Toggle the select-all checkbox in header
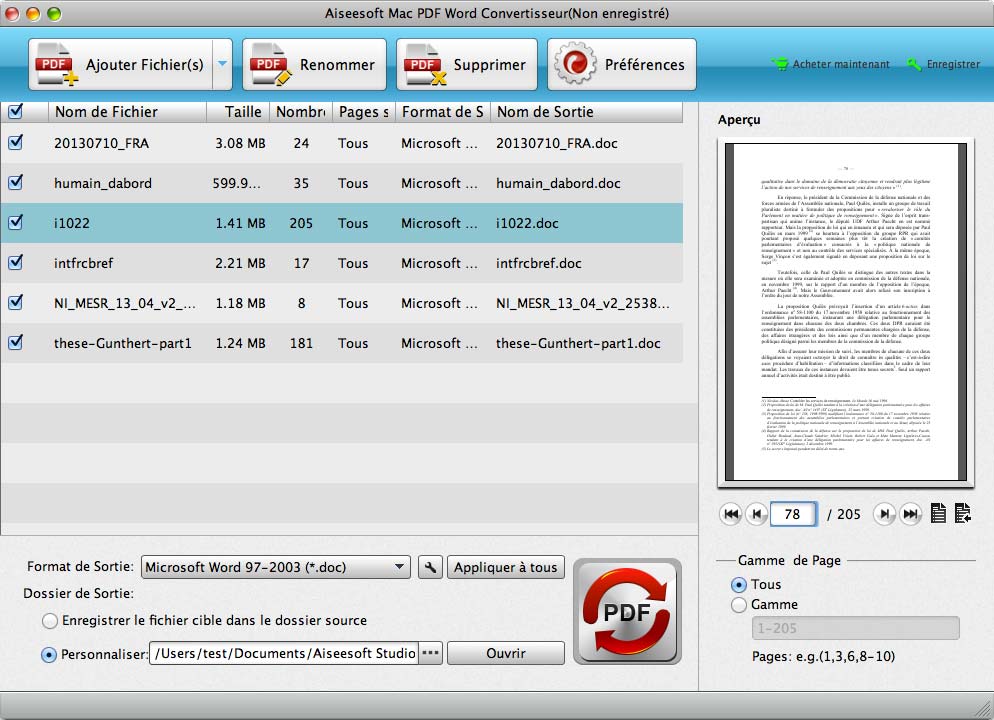 pos(14,112)
